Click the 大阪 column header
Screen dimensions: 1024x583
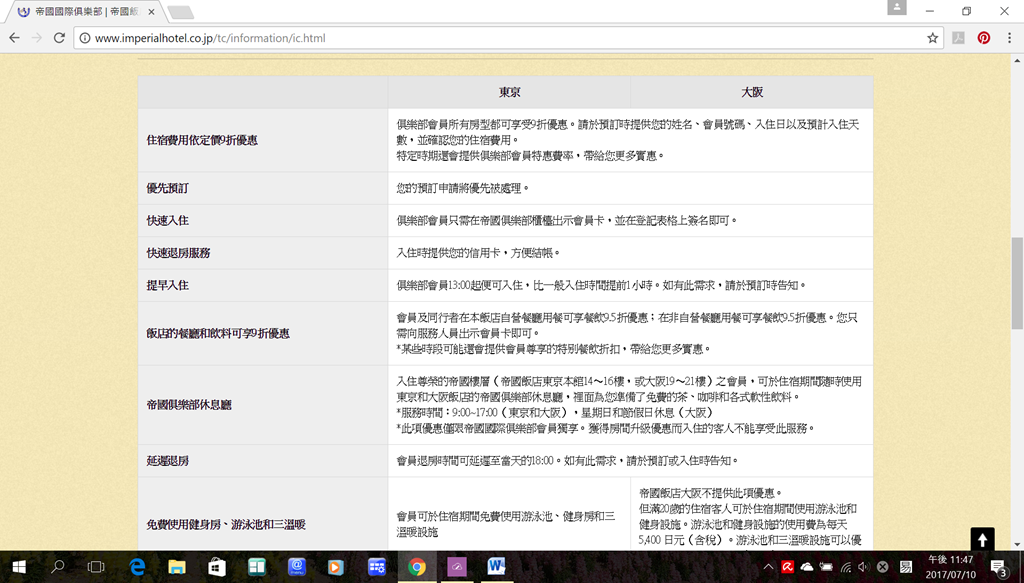tap(752, 92)
